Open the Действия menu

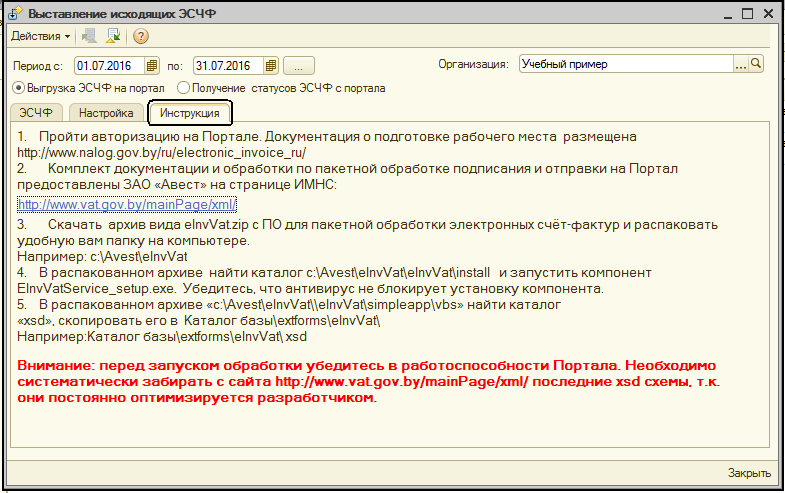40,37
